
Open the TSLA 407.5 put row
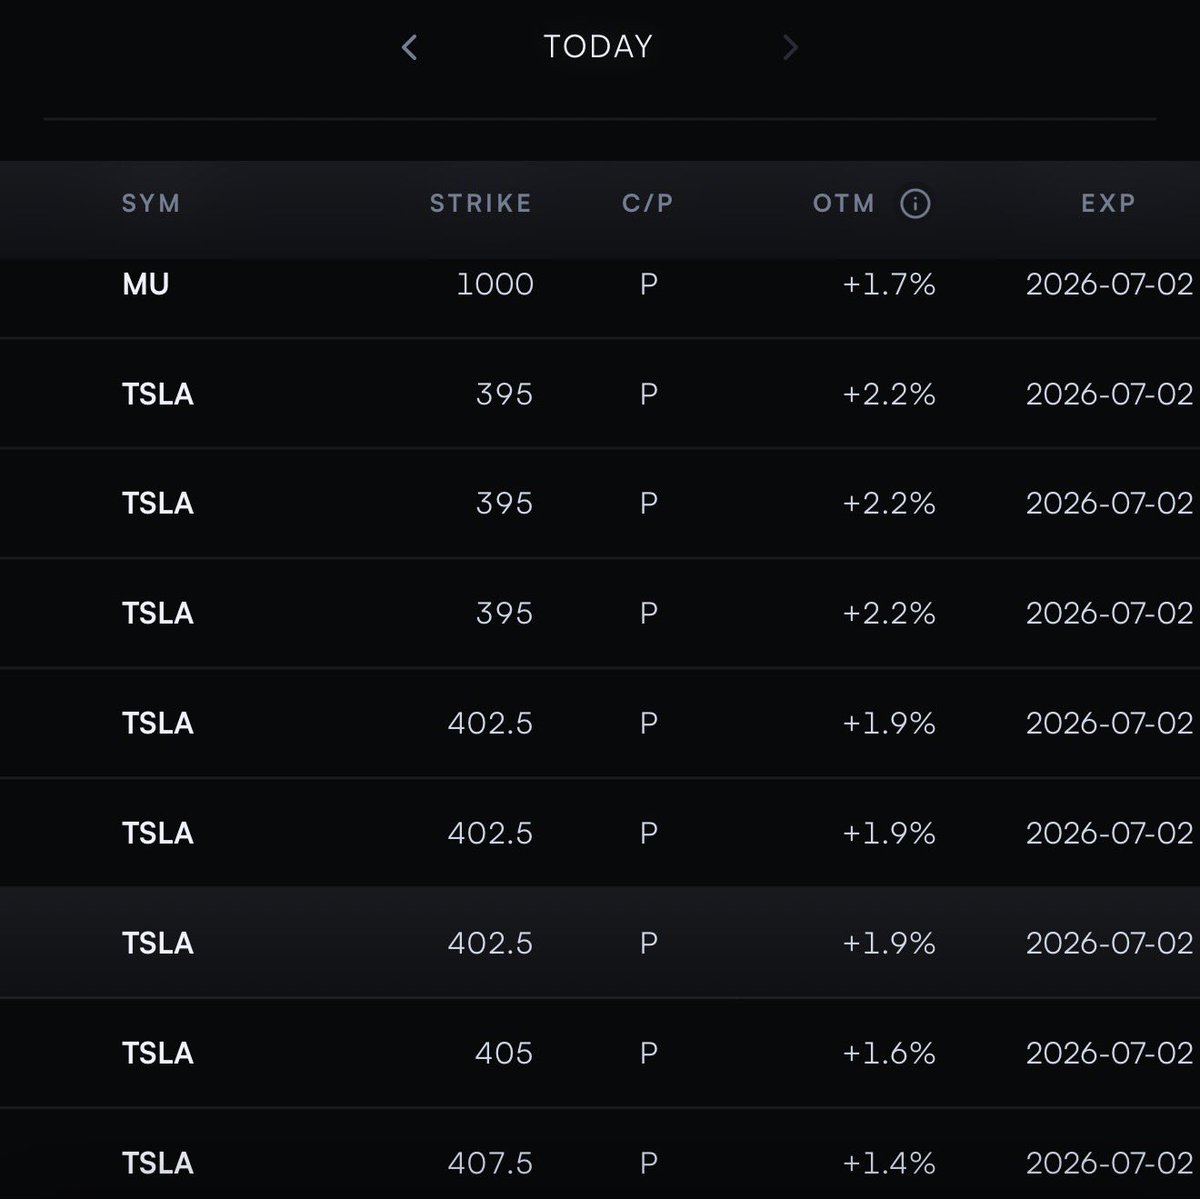[600, 1153]
